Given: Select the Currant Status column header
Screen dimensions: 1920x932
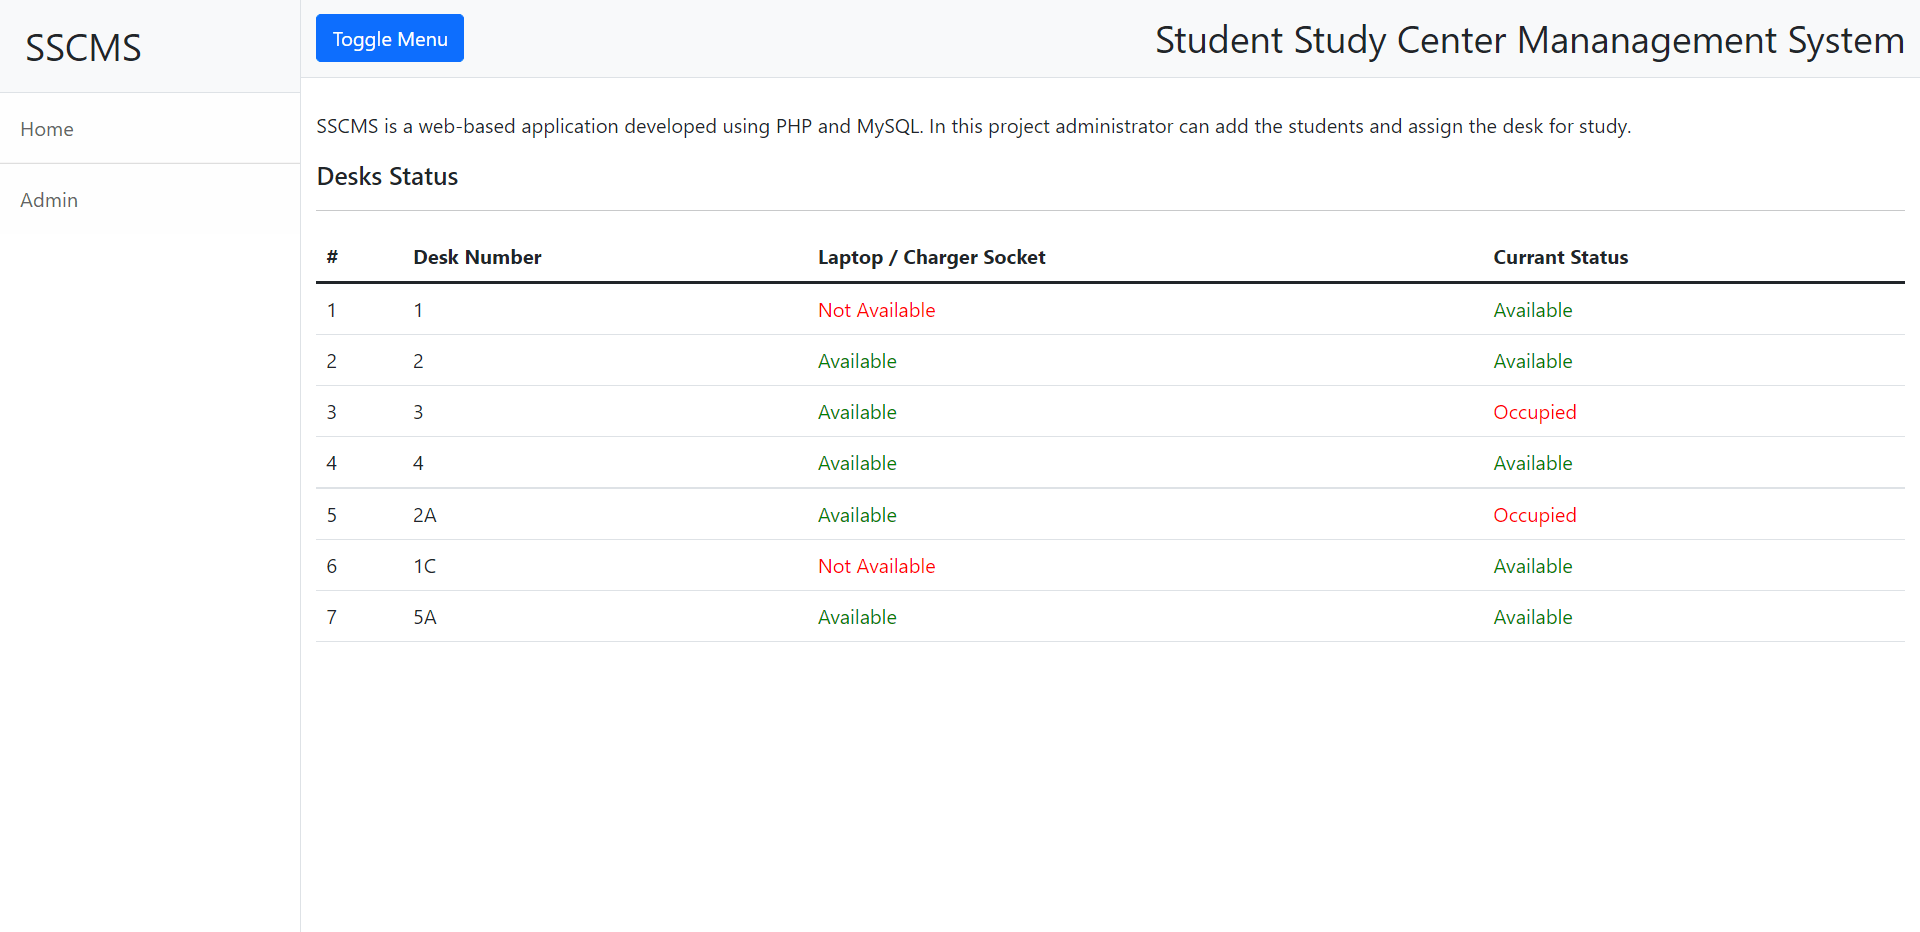Looking at the screenshot, I should [1560, 257].
